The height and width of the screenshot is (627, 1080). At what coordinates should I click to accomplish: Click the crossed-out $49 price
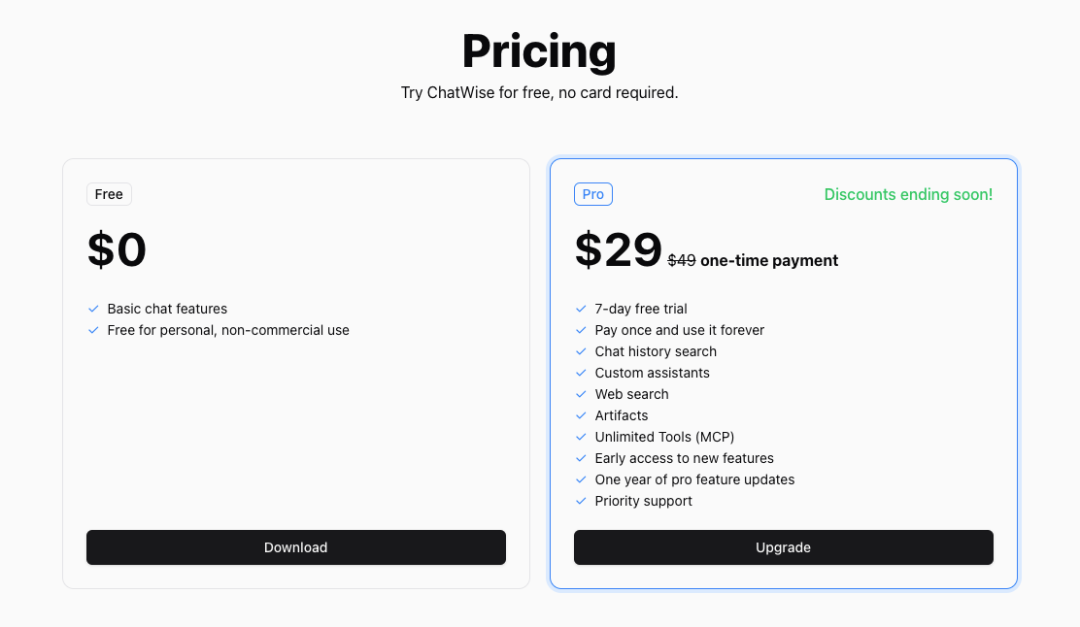pos(682,261)
